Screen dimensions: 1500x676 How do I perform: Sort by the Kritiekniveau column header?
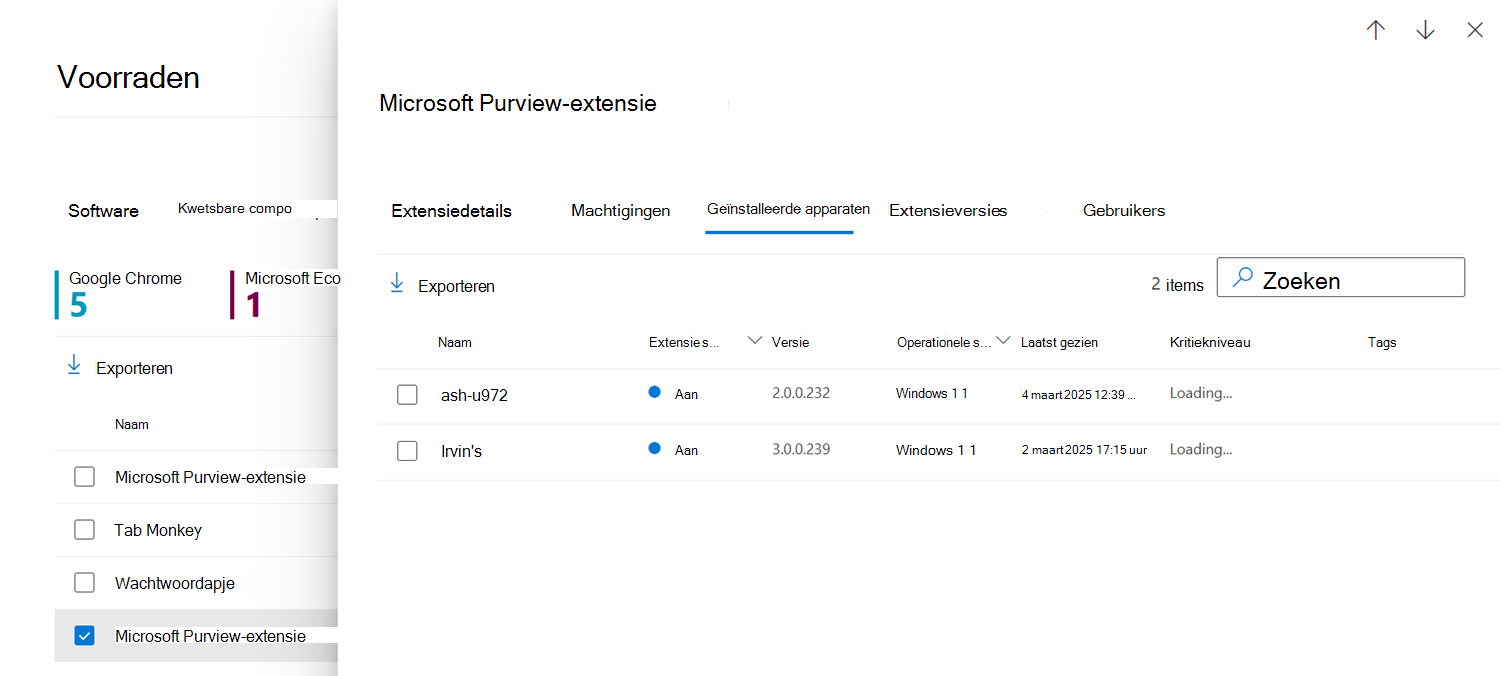point(1210,342)
